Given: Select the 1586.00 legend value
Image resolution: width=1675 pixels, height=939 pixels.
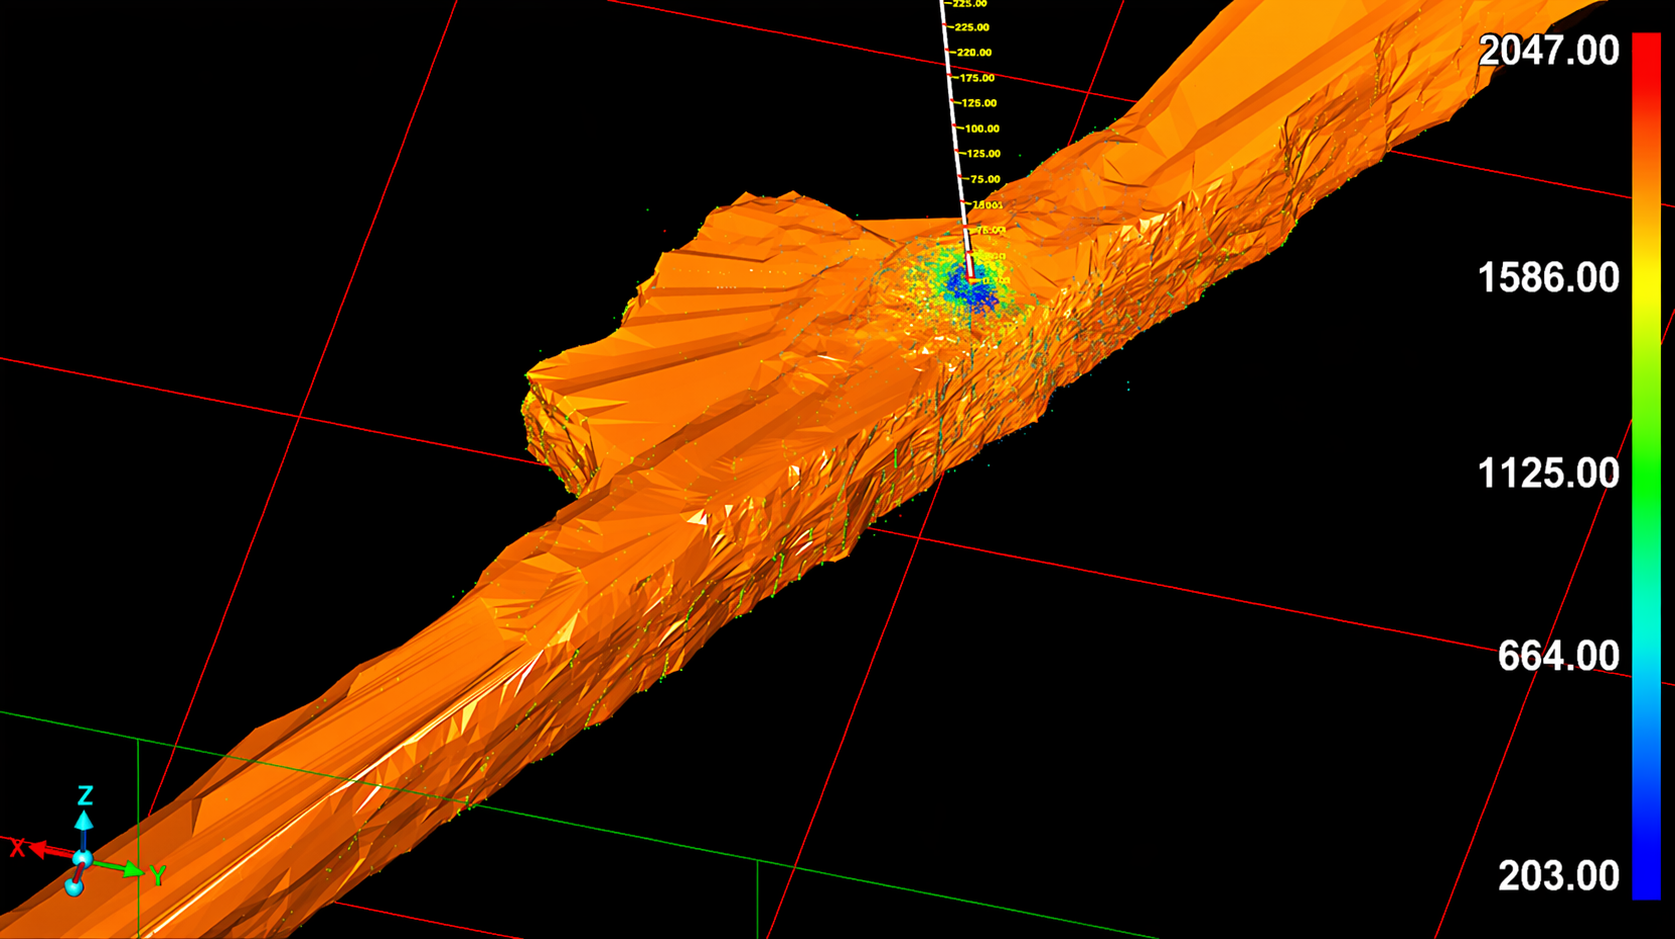Looking at the screenshot, I should click(1548, 278).
